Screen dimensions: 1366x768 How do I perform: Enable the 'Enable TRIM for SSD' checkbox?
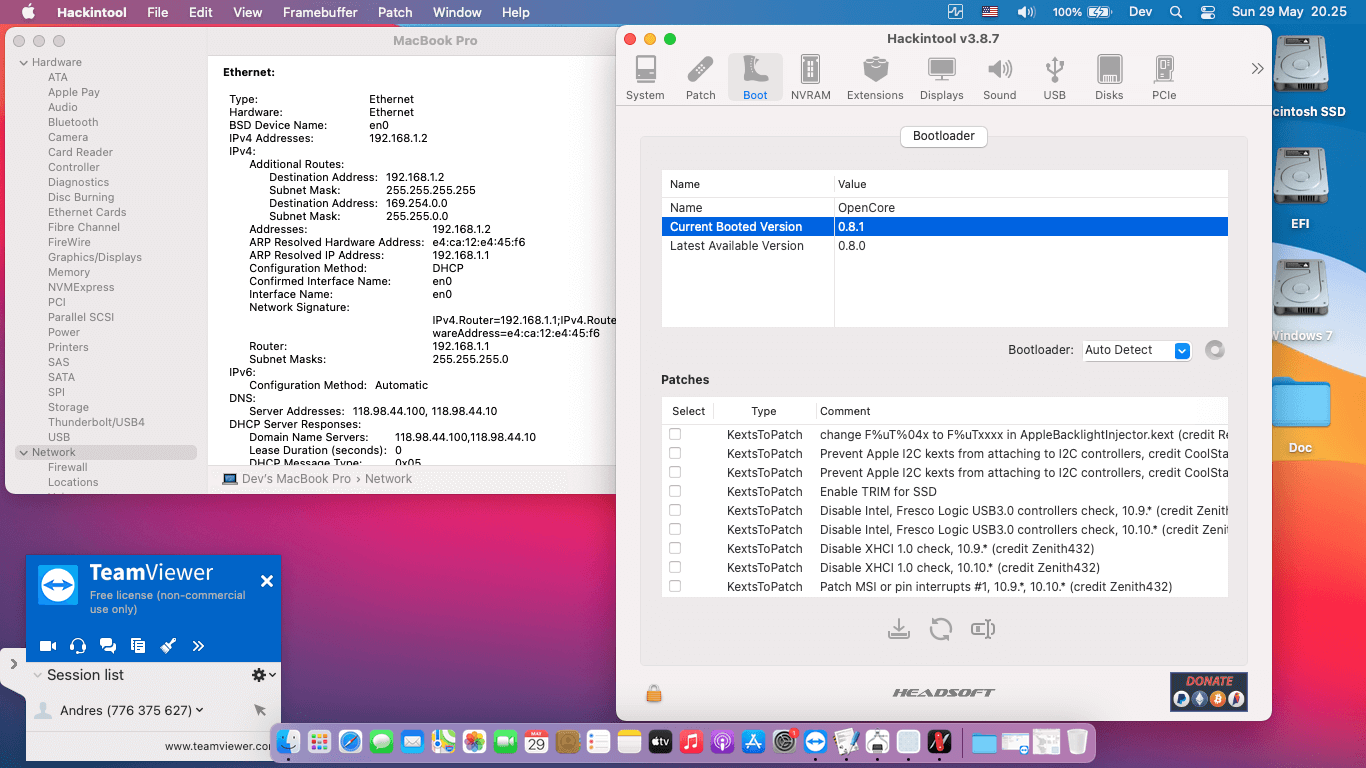(x=675, y=491)
